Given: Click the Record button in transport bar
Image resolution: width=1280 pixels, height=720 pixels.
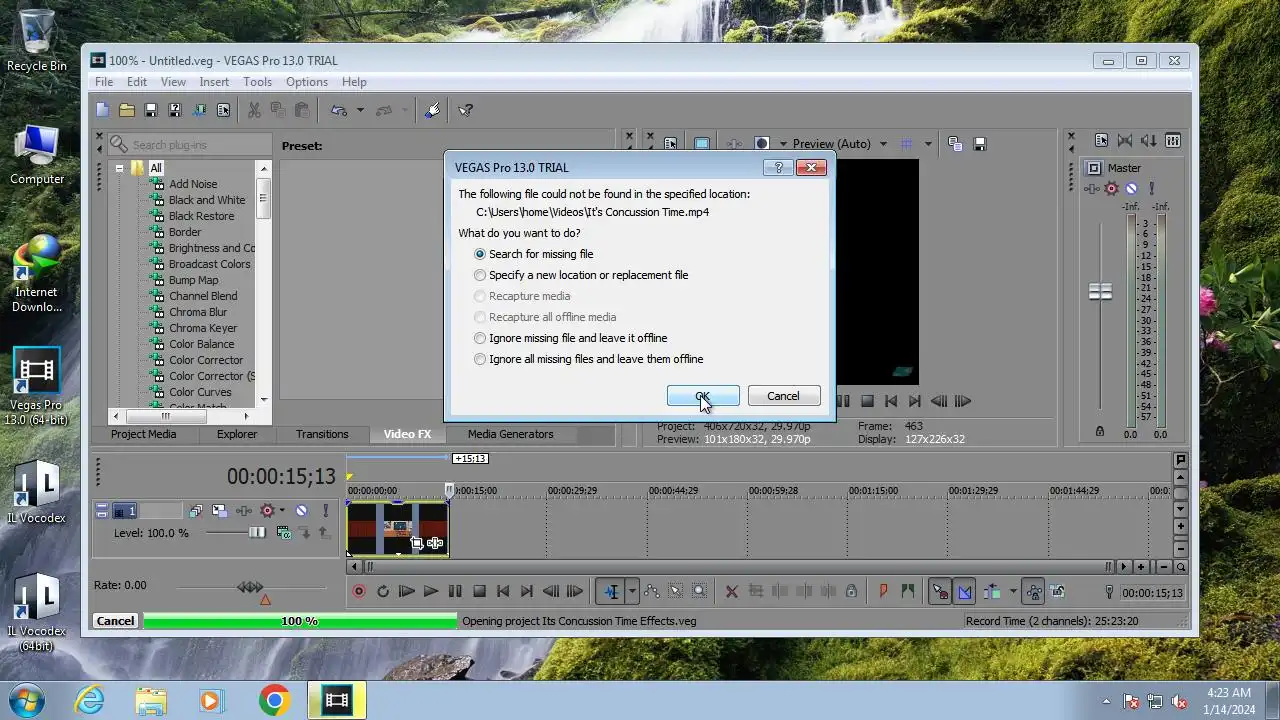Looking at the screenshot, I should (x=359, y=591).
